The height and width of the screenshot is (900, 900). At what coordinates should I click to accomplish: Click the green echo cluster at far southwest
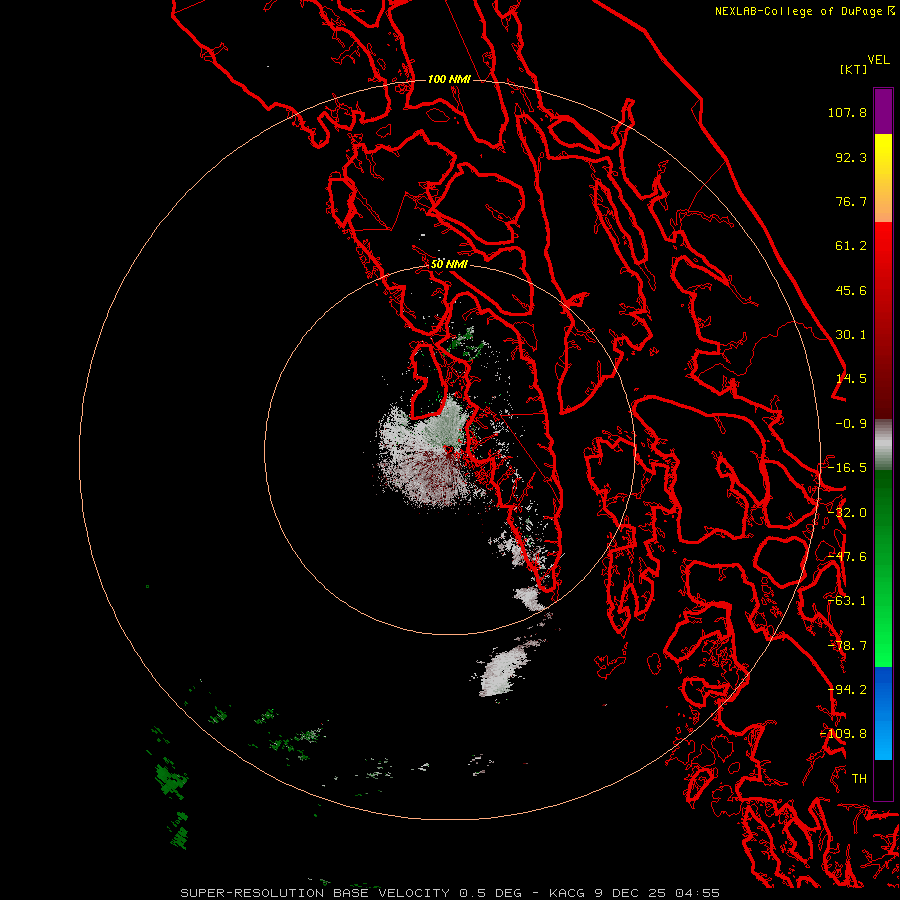pos(171,781)
